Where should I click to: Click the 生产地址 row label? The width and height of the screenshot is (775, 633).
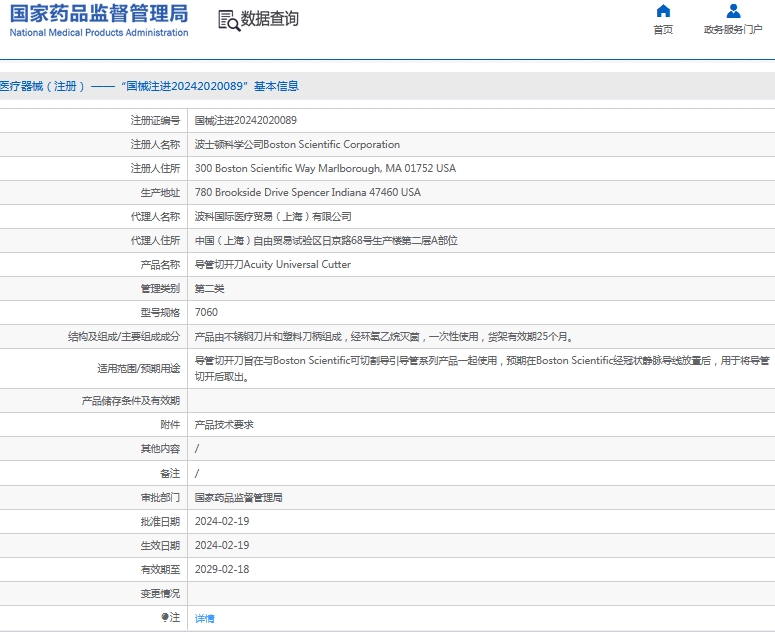click(x=160, y=192)
